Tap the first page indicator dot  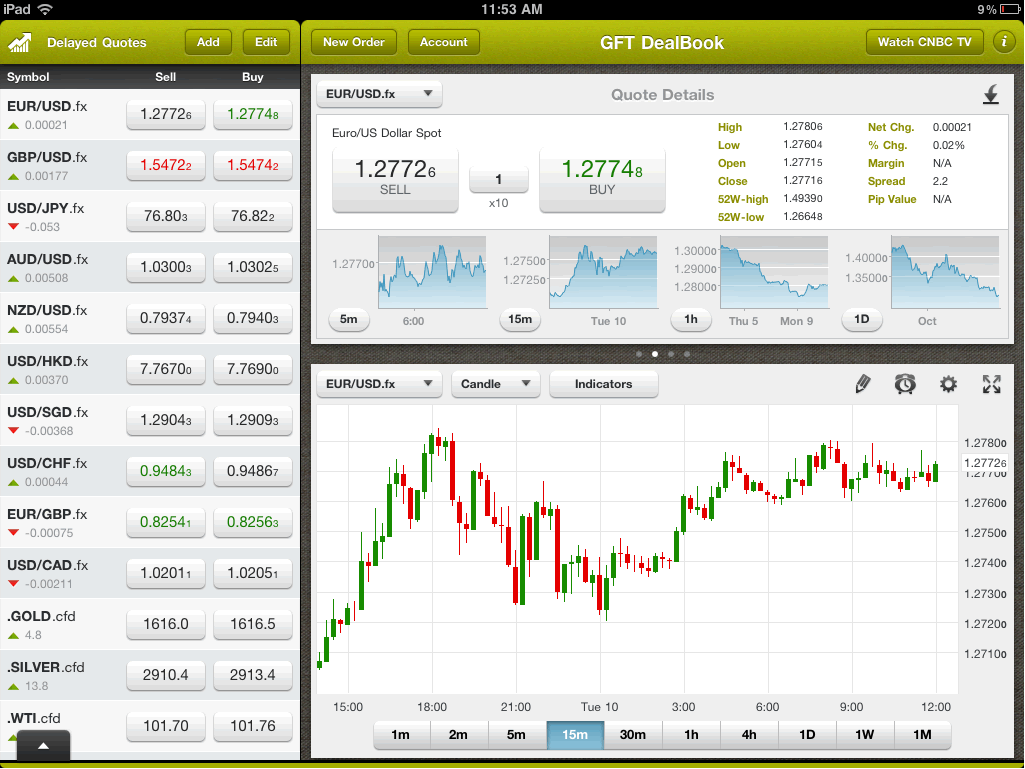pyautogui.click(x=639, y=354)
